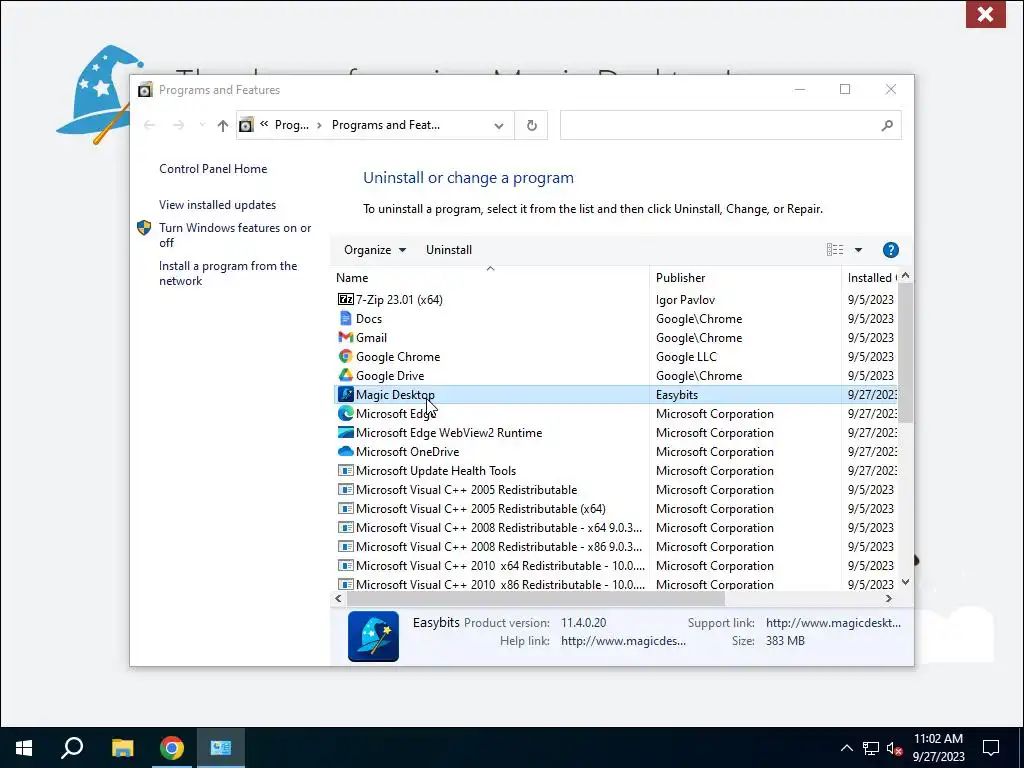Image resolution: width=1024 pixels, height=768 pixels.
Task: Click Uninstall in the toolbar
Action: point(449,250)
